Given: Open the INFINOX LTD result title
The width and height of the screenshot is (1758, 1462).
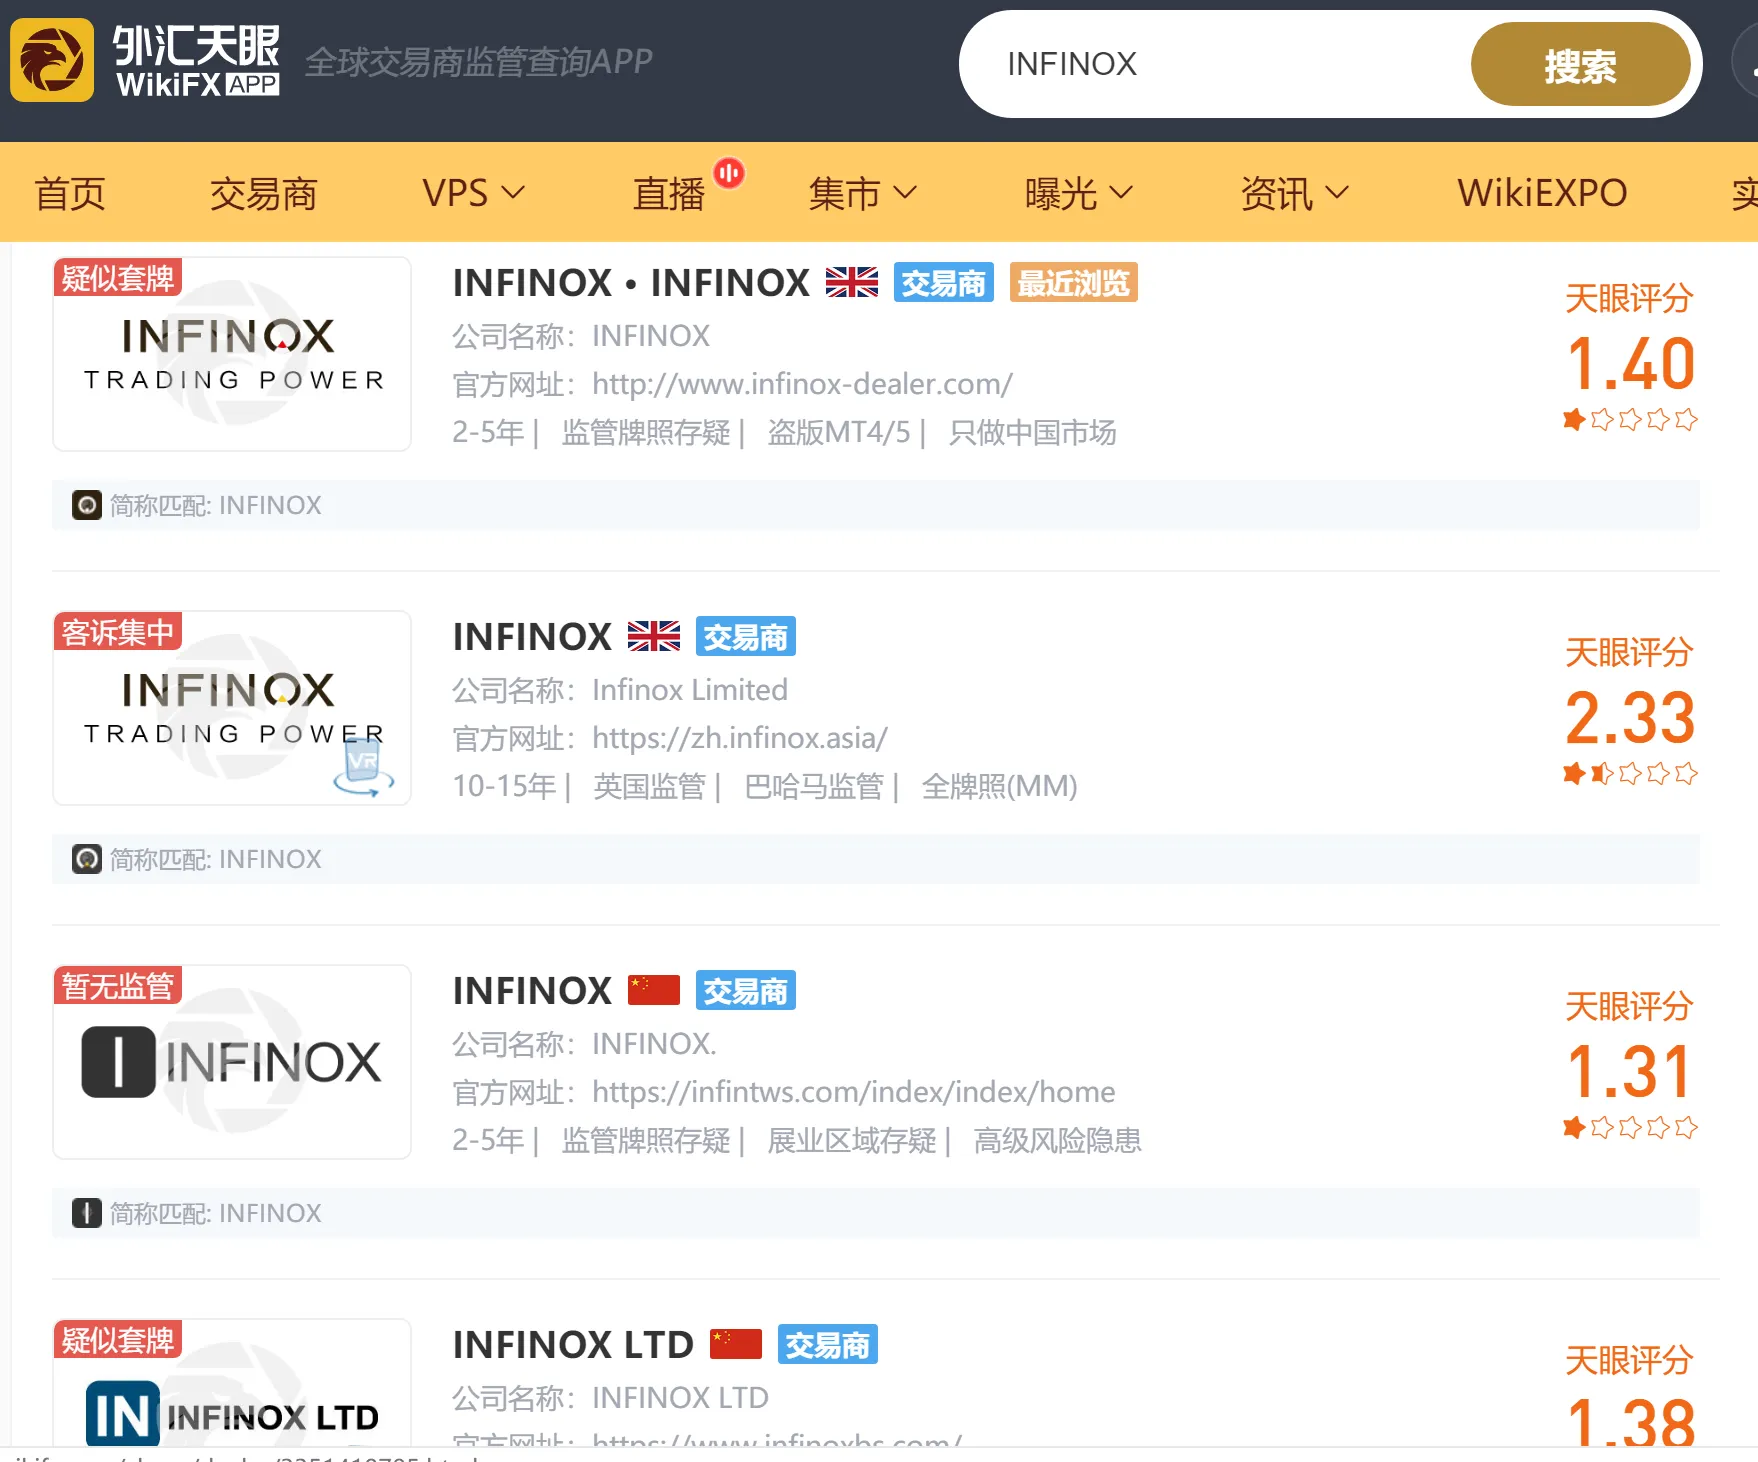Looking at the screenshot, I should point(573,1345).
